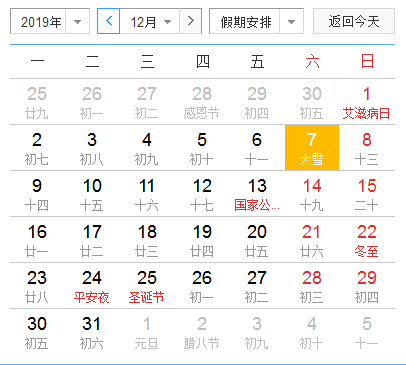Select greyed January 3 初九
Image resolution: width=406 pixels, height=365 pixels.
pyautogui.click(x=257, y=332)
